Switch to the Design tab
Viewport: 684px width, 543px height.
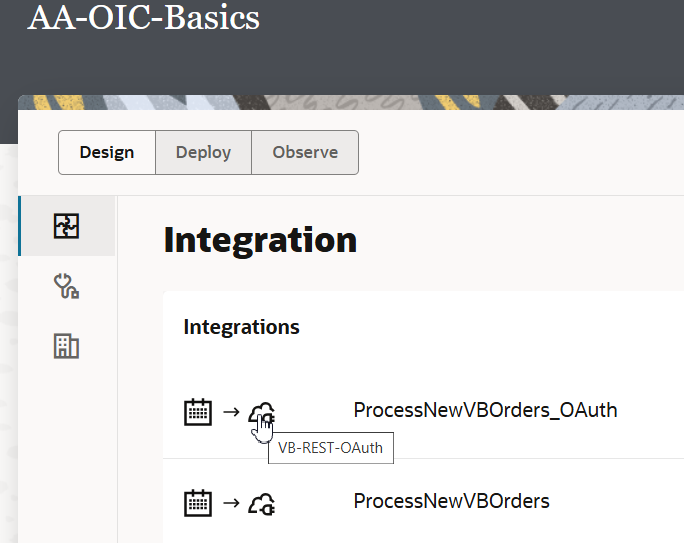coord(107,152)
